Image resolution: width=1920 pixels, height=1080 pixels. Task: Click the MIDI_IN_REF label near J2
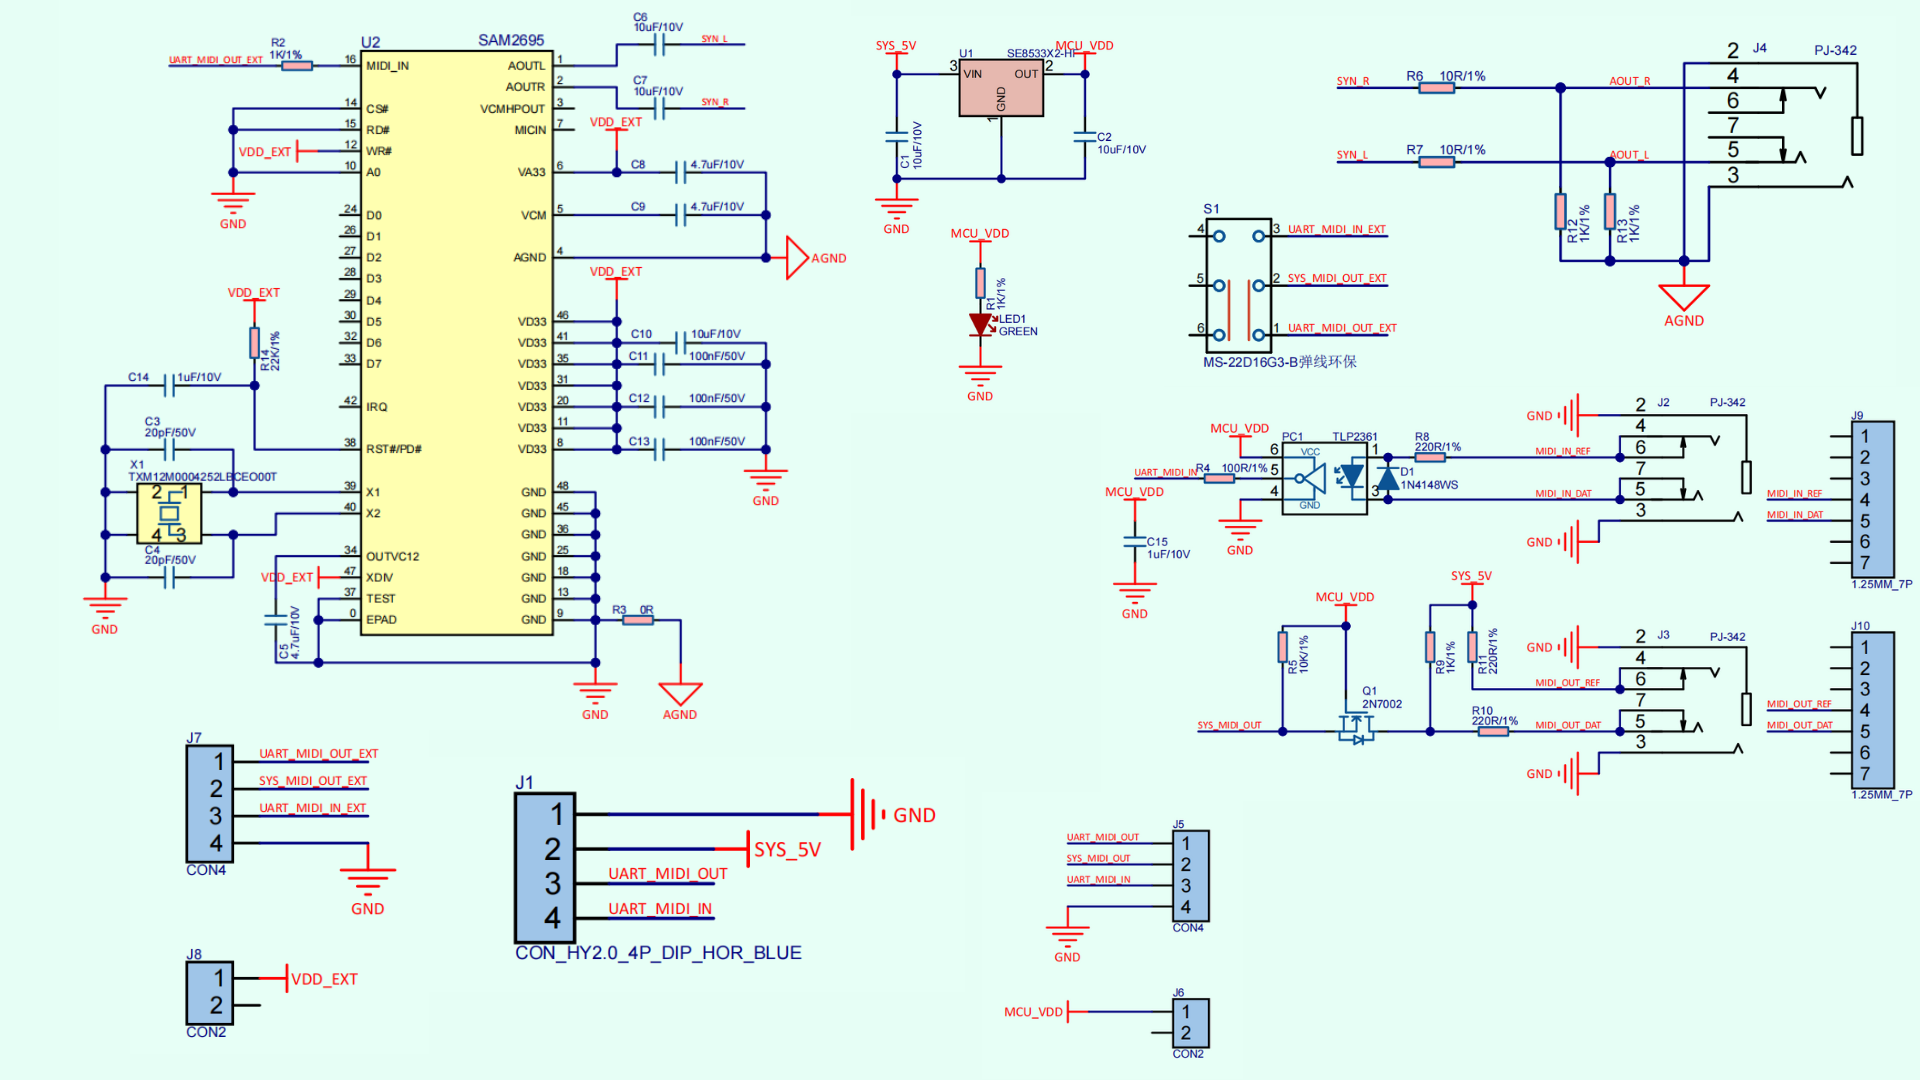[1563, 452]
